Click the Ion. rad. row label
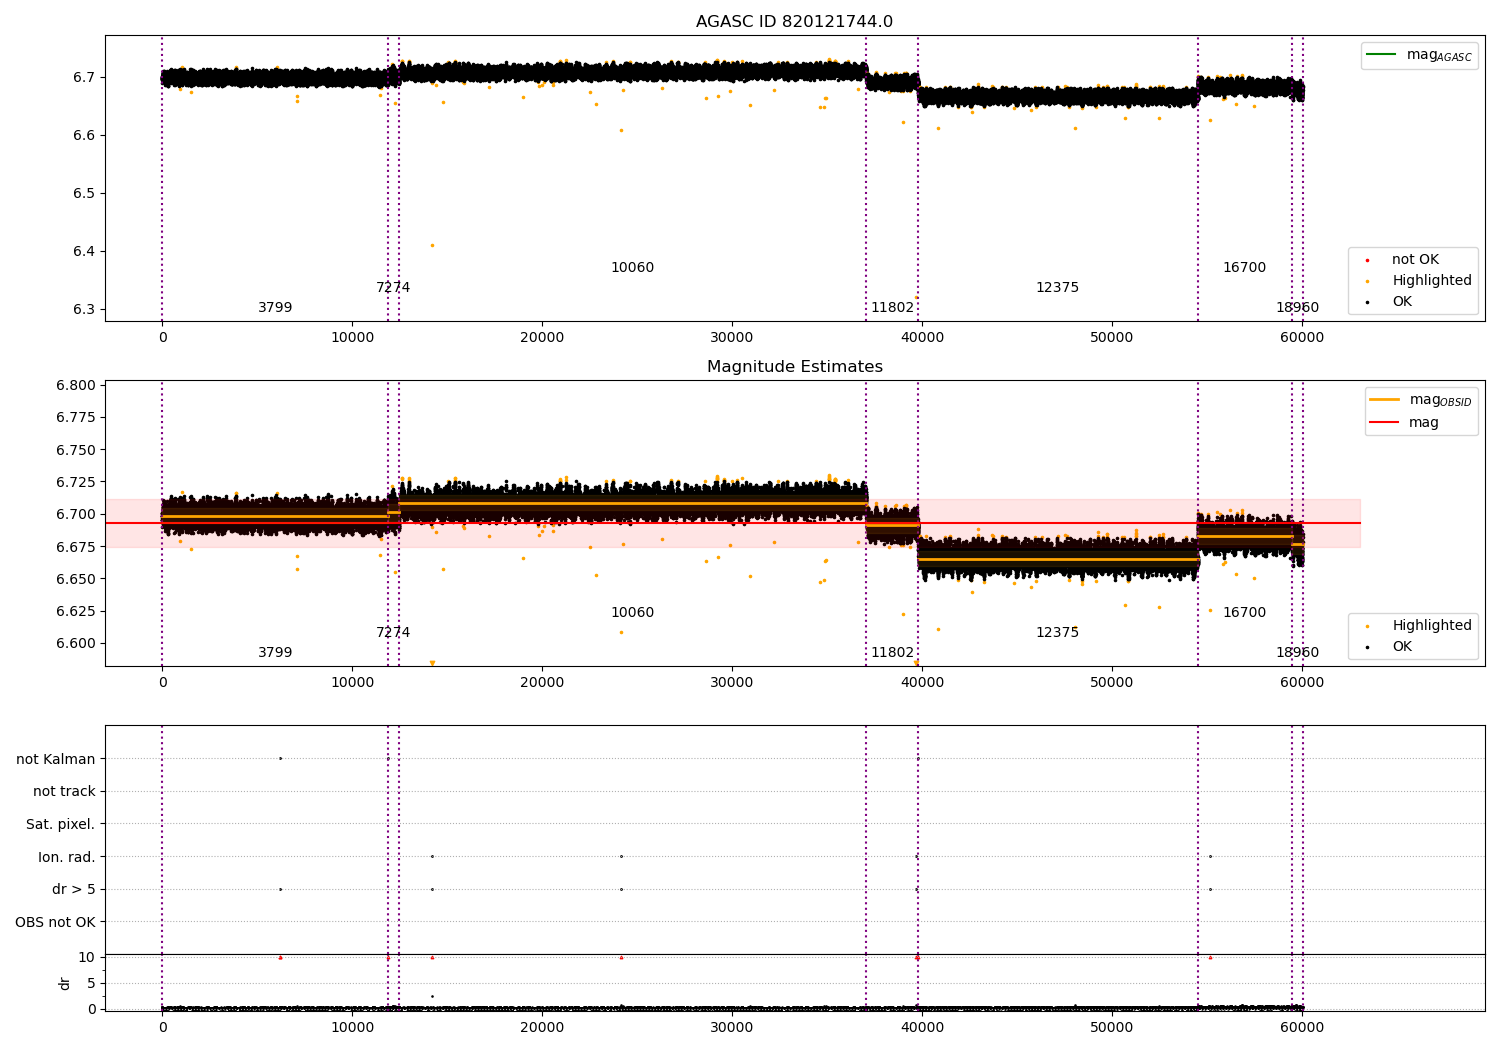This screenshot has width=1500, height=1050. click(67, 857)
